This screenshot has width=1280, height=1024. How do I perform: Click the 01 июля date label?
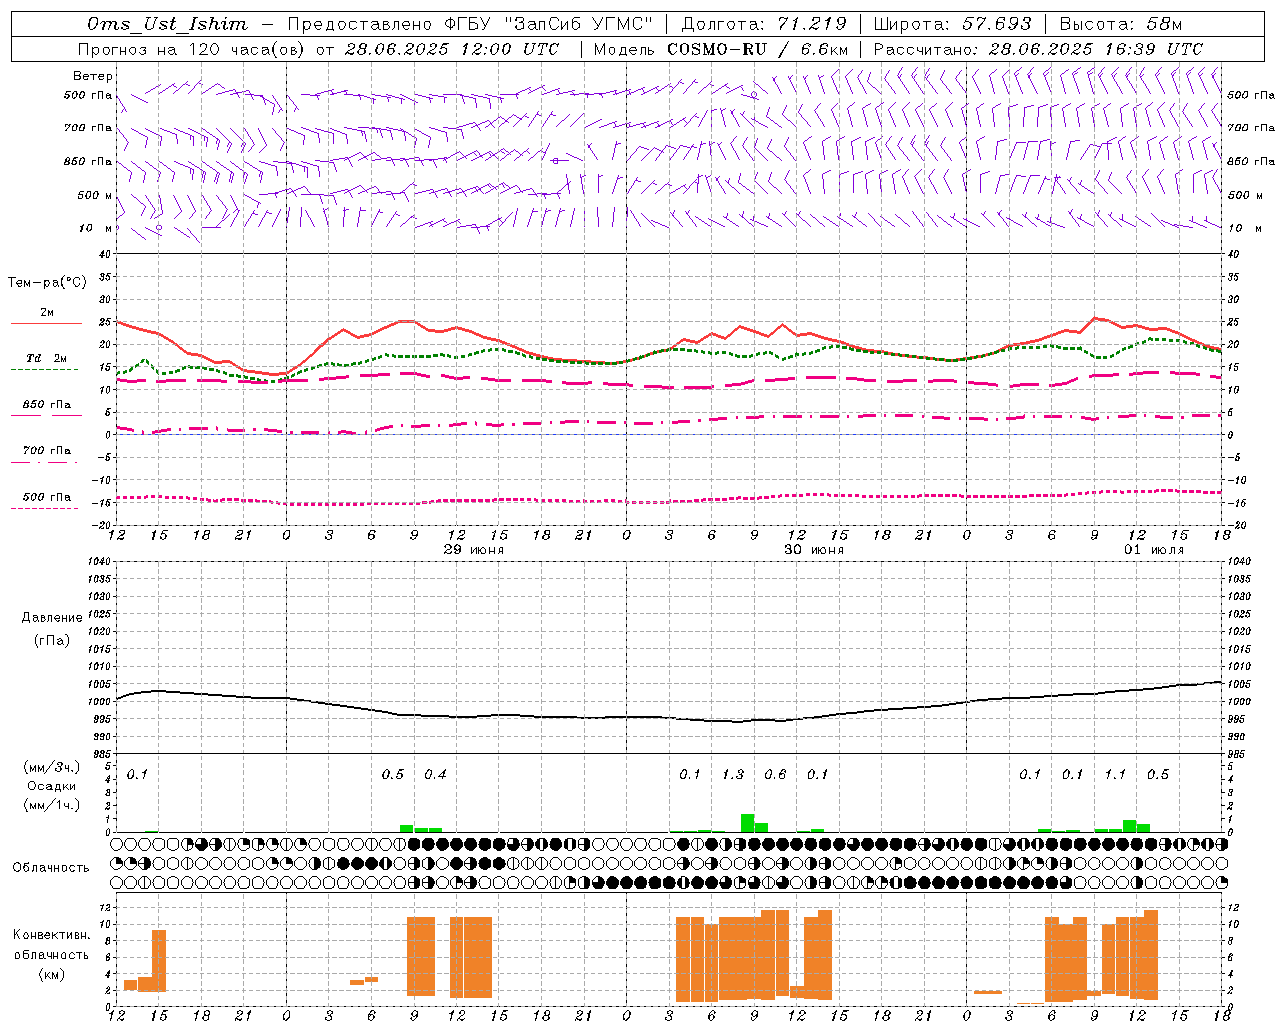pos(1154,550)
